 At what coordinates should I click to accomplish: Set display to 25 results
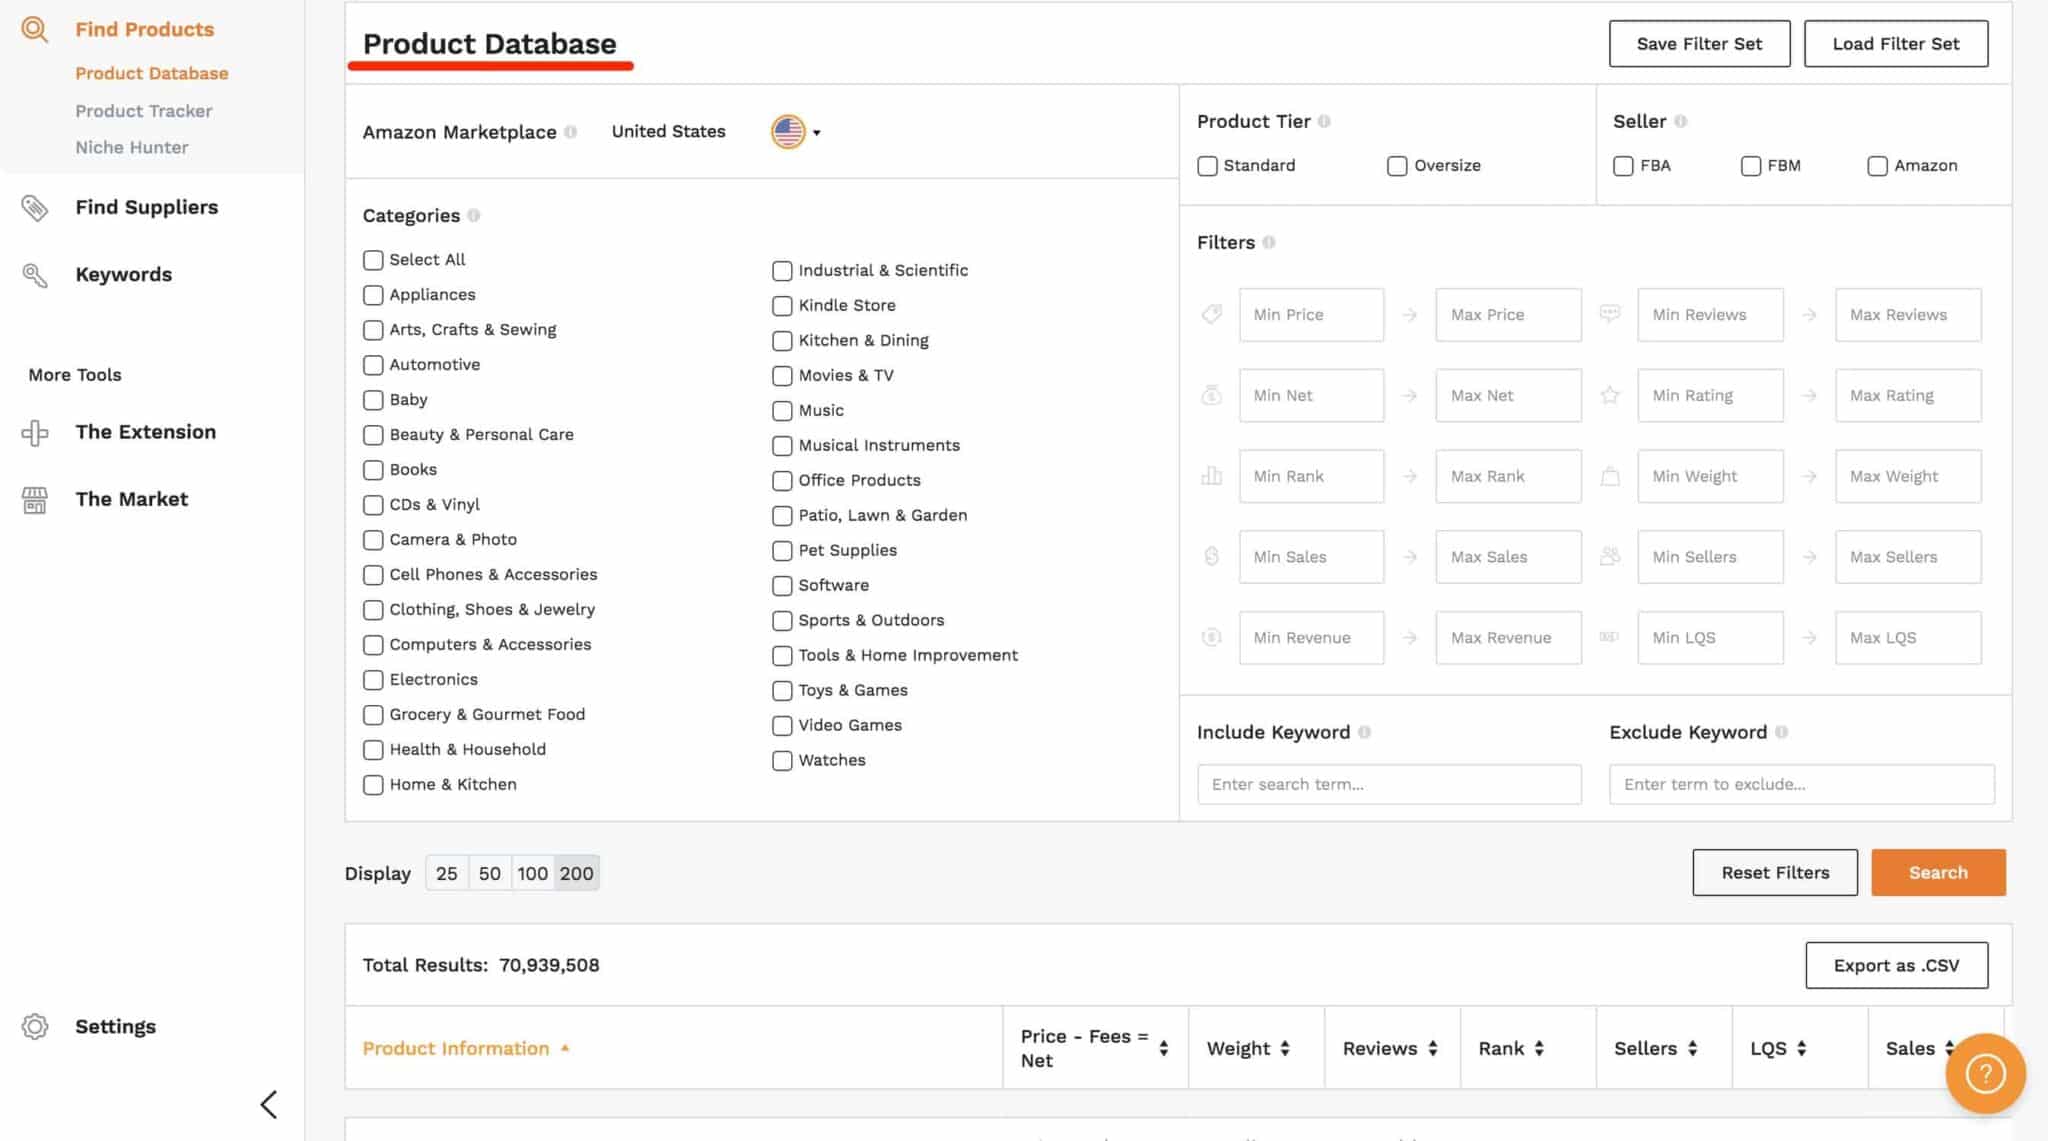click(x=447, y=873)
